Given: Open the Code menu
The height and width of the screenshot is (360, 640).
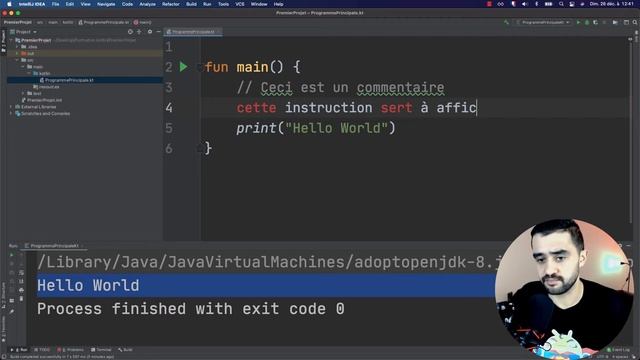Looking at the screenshot, I should pos(127,4).
